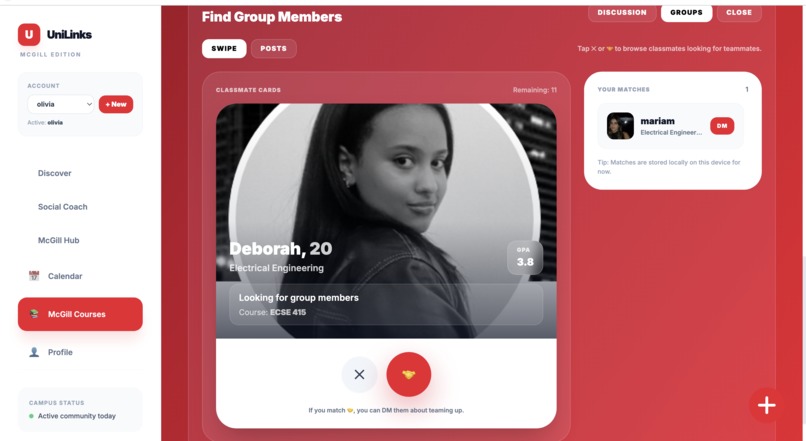Image resolution: width=806 pixels, height=441 pixels.
Task: Open the olivia account dropdown
Action: coord(61,104)
